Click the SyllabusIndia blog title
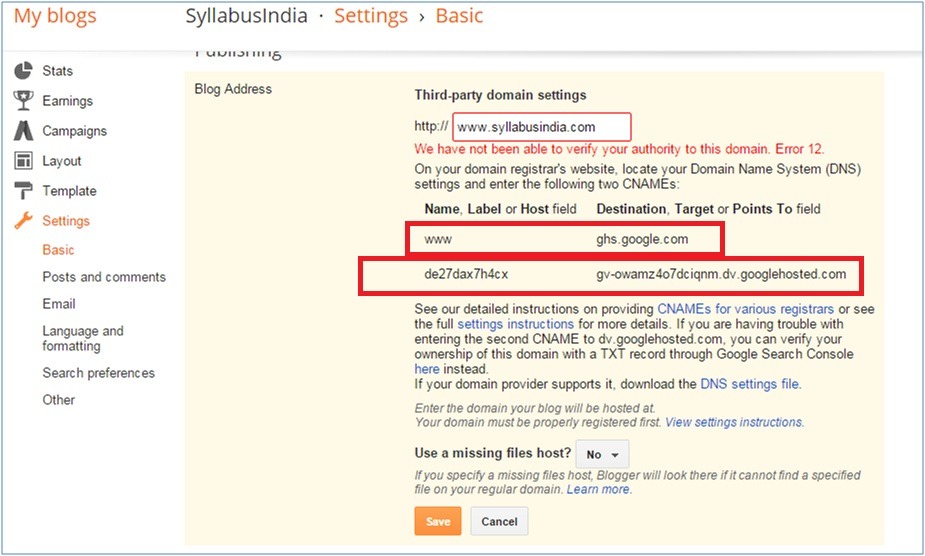925x556 pixels. pyautogui.click(x=247, y=16)
